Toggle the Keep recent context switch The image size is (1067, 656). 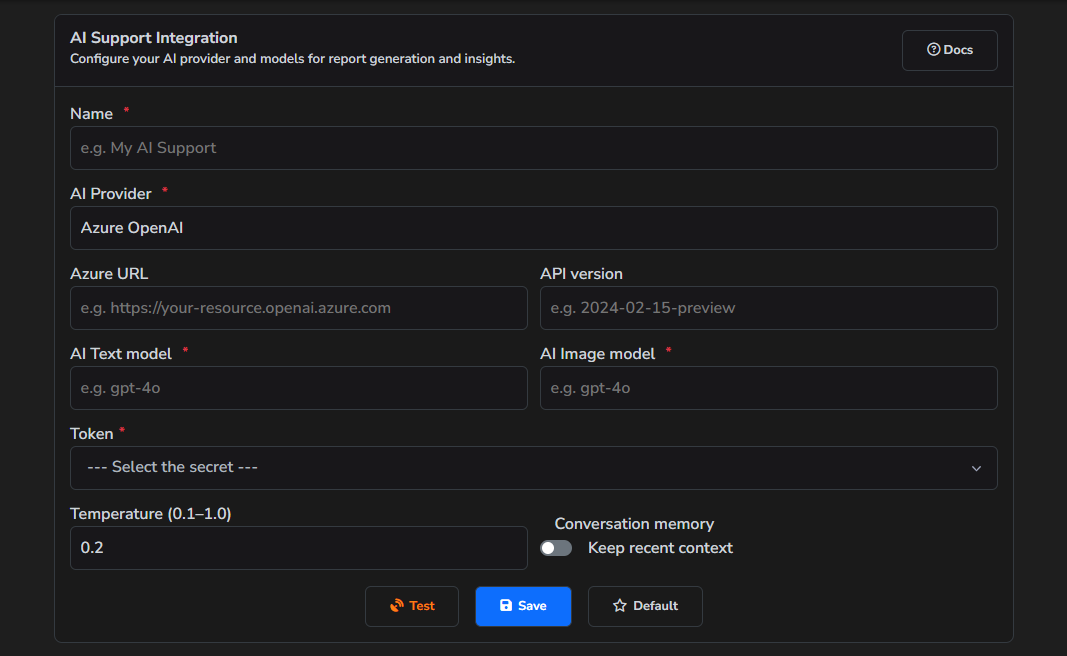[556, 548]
